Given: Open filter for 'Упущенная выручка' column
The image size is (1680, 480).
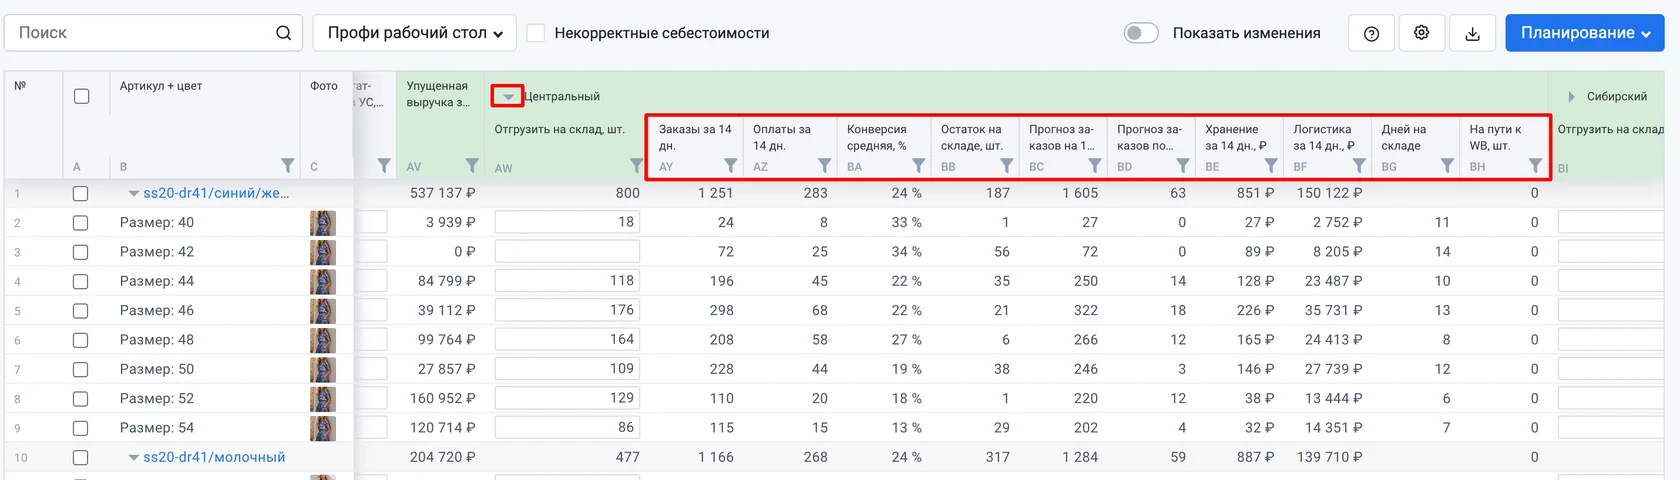Looking at the screenshot, I should click(x=472, y=166).
